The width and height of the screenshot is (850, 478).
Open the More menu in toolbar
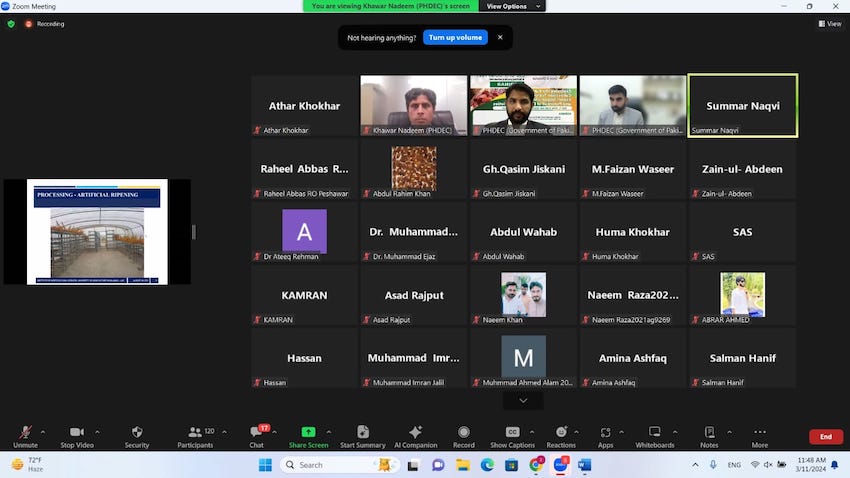pos(760,435)
